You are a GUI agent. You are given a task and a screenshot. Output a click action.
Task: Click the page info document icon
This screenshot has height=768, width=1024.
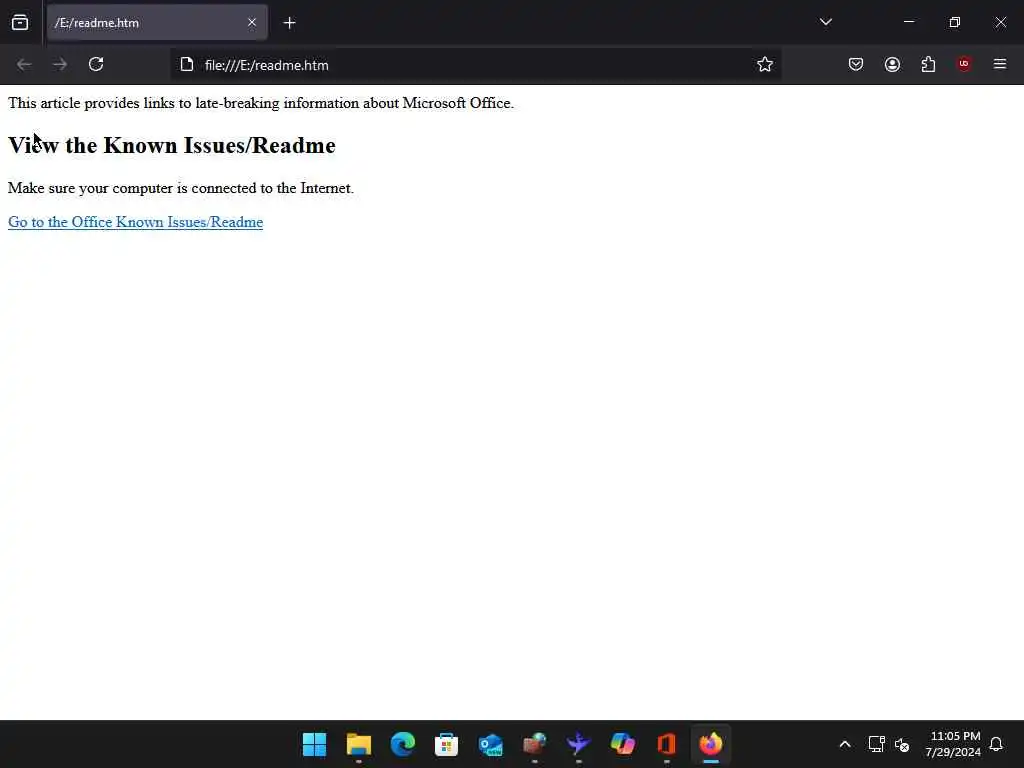[x=187, y=65]
